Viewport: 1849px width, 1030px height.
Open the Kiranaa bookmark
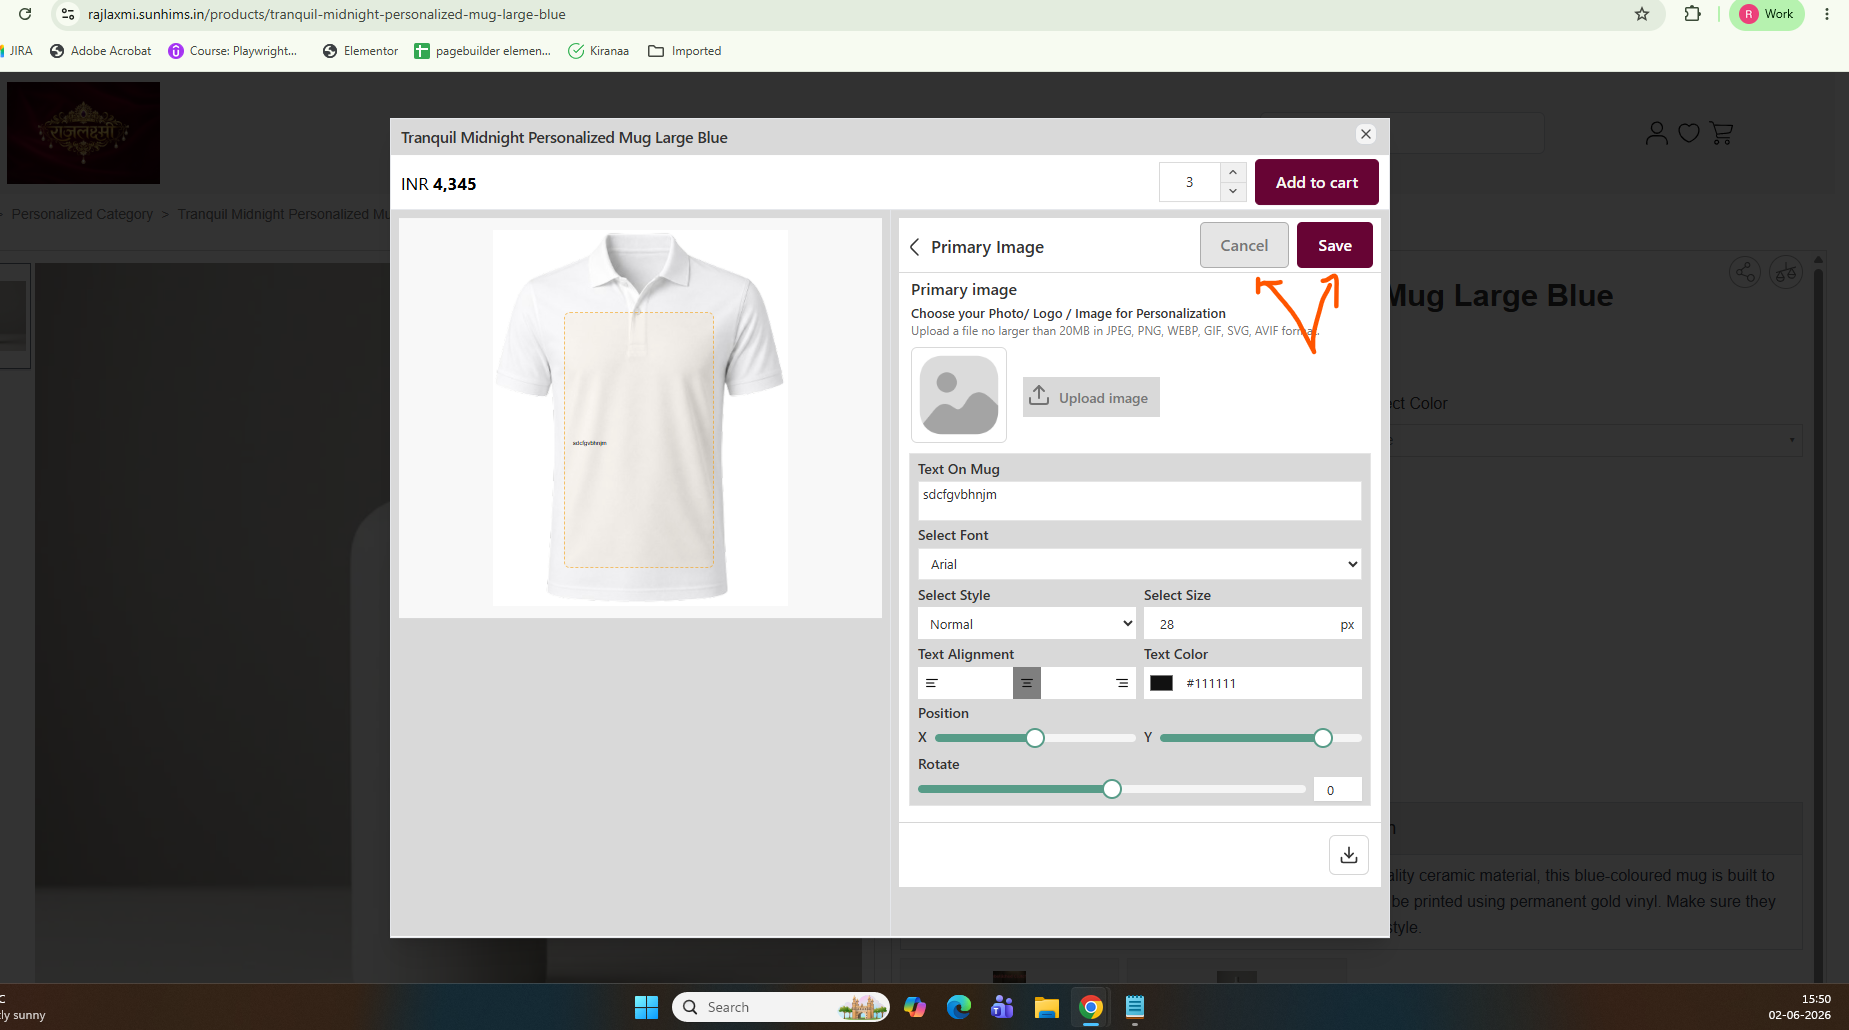tap(599, 51)
